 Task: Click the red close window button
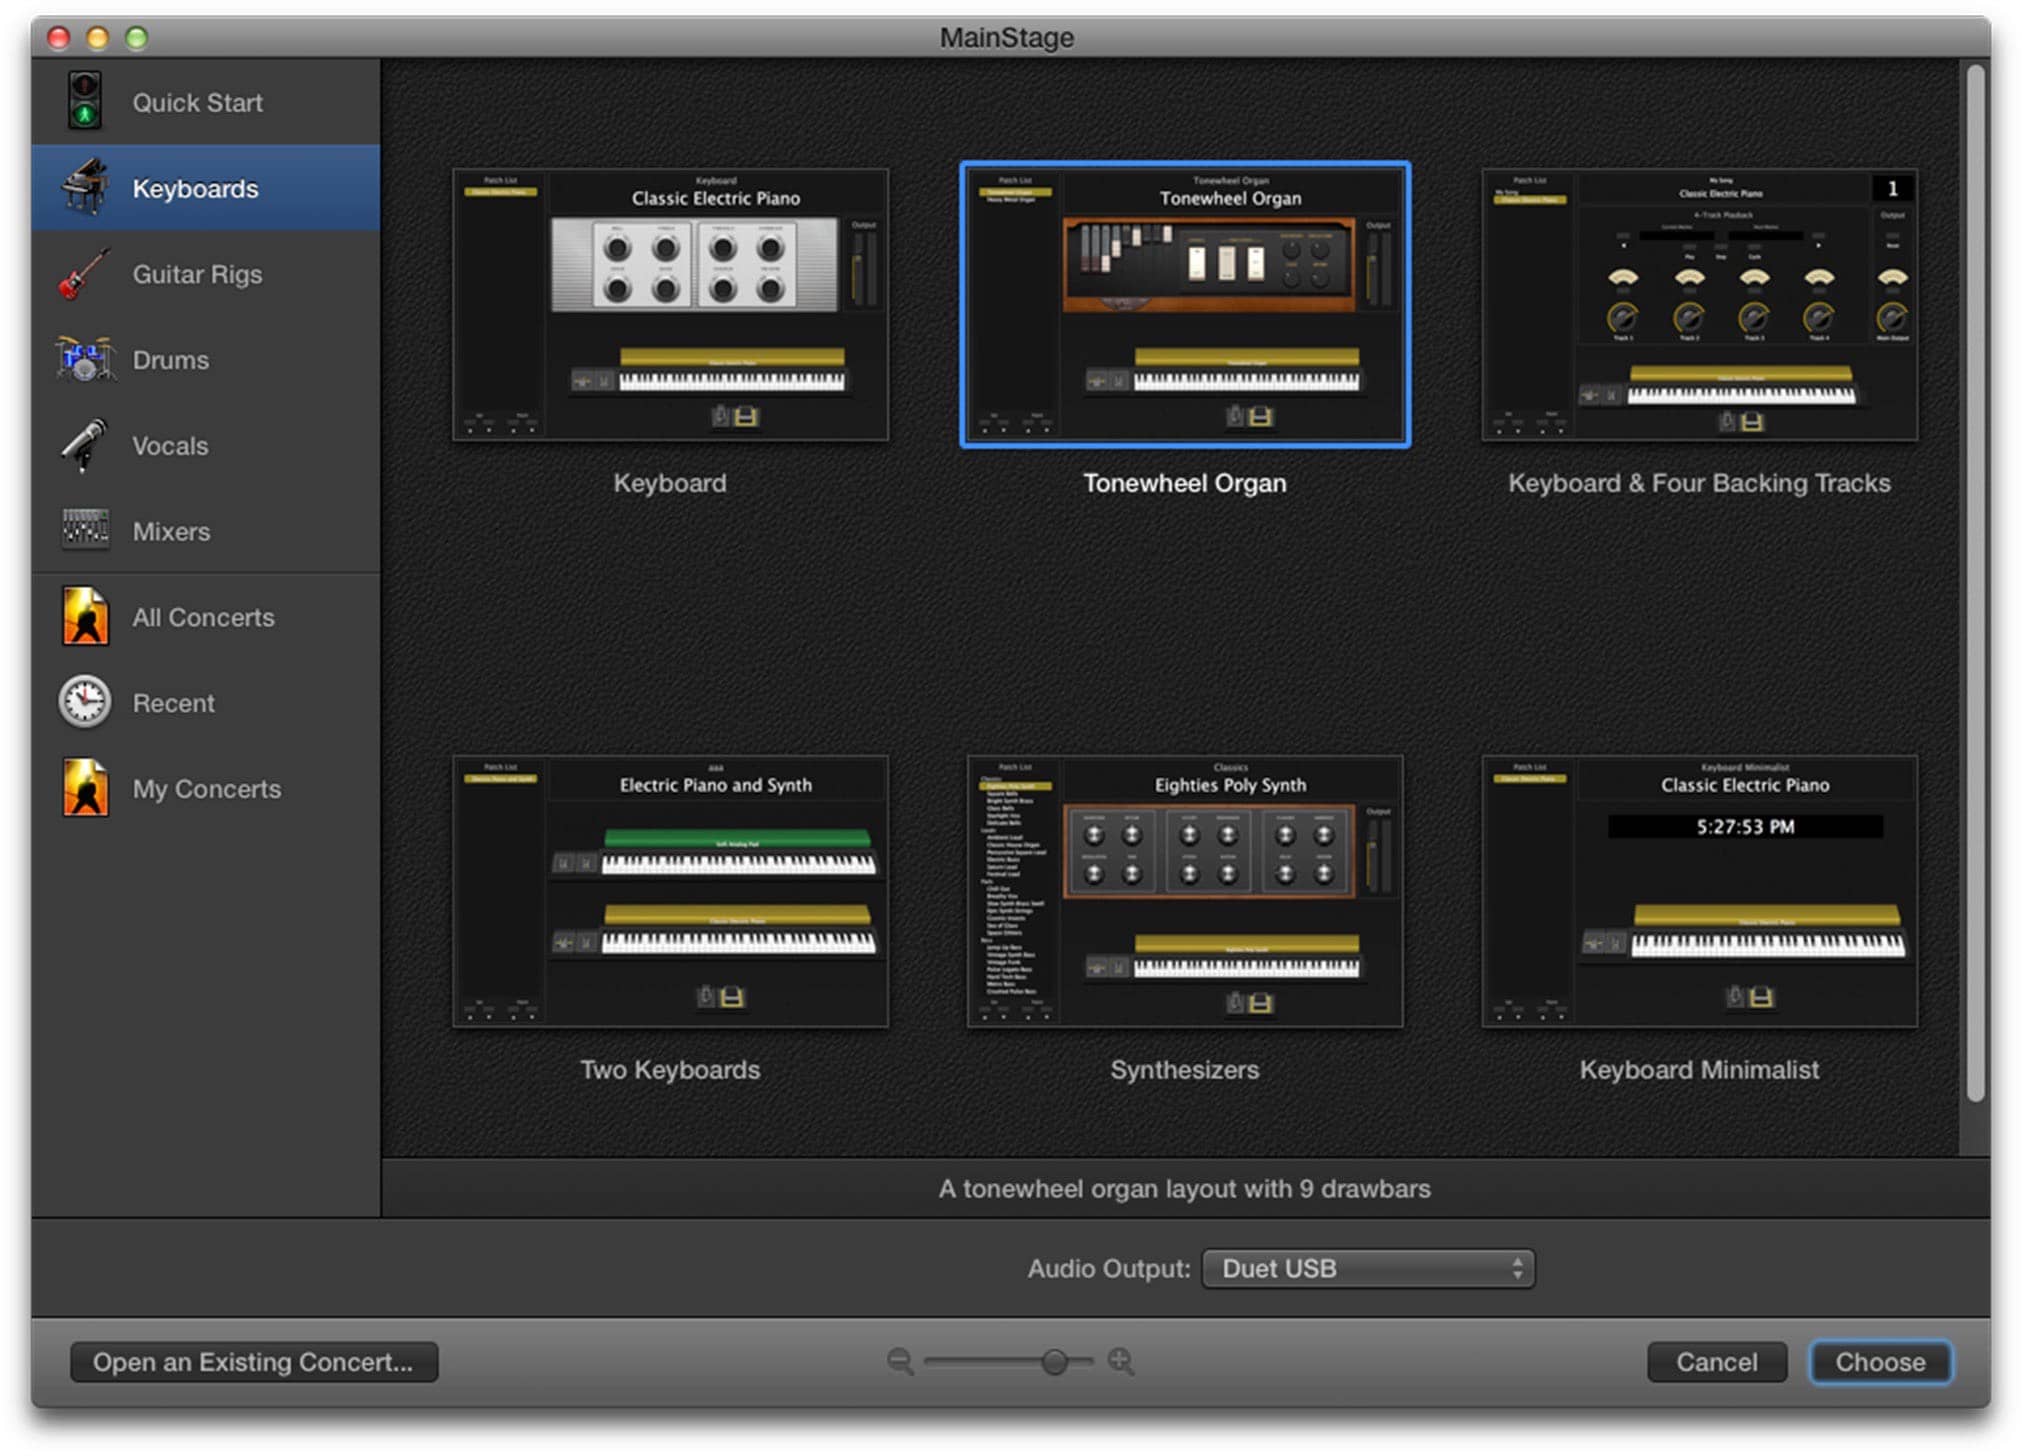[59, 38]
